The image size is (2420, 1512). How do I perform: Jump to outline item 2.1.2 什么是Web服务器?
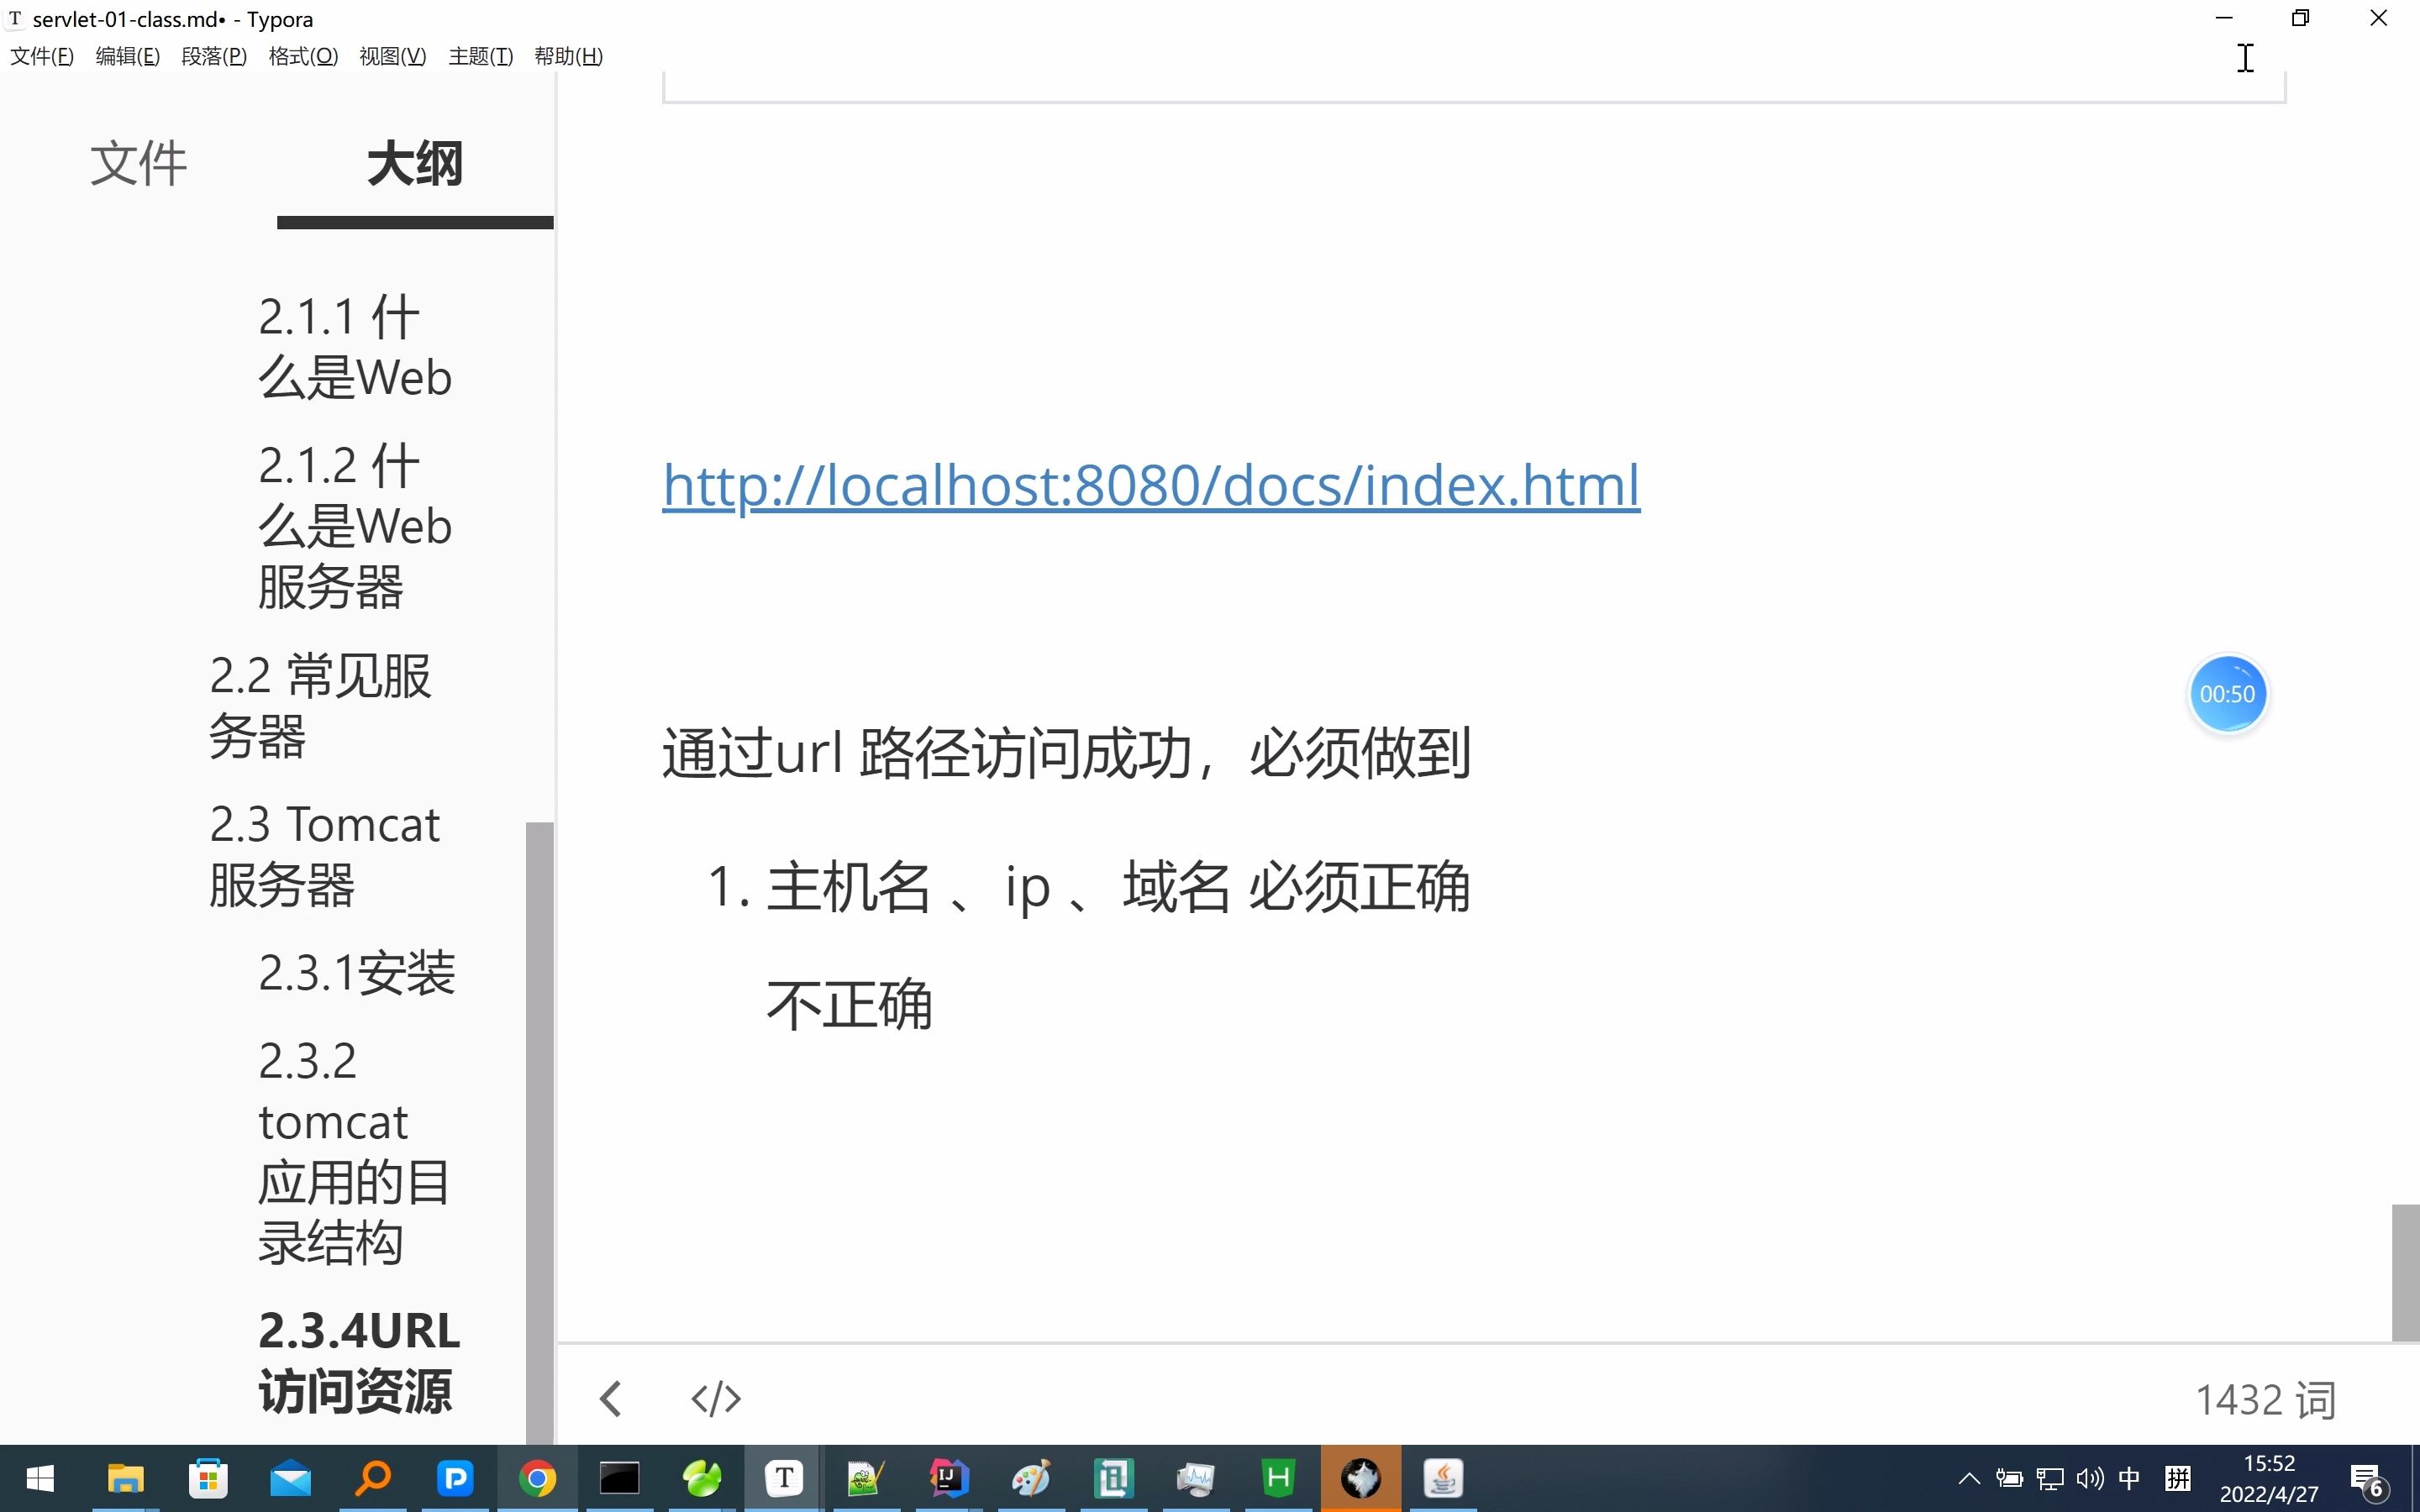click(x=355, y=526)
